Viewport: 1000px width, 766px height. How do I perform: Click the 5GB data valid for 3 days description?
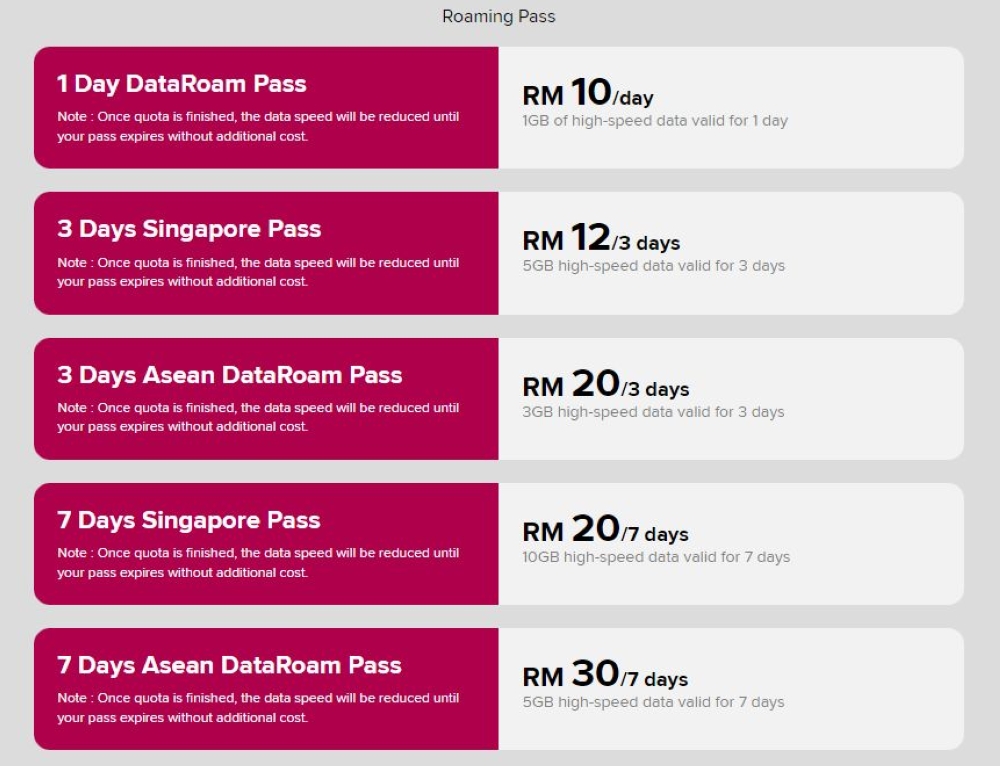[x=654, y=266]
